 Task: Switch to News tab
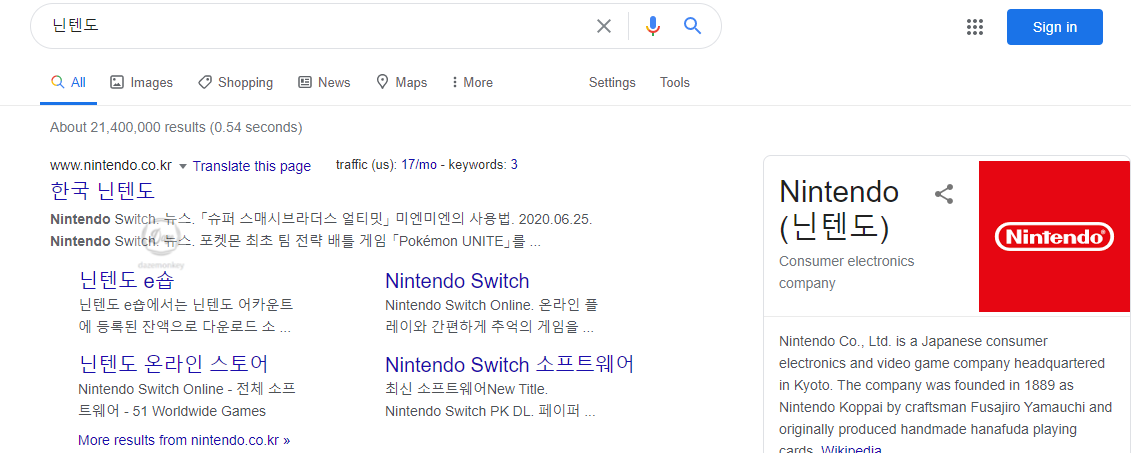pyautogui.click(x=324, y=82)
